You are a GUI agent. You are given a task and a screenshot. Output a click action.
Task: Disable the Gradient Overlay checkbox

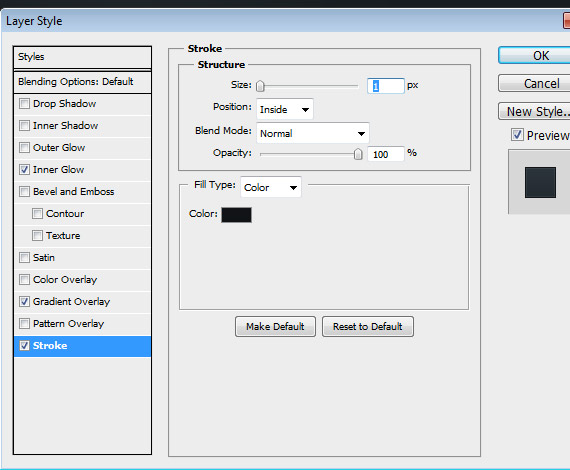click(x=24, y=302)
